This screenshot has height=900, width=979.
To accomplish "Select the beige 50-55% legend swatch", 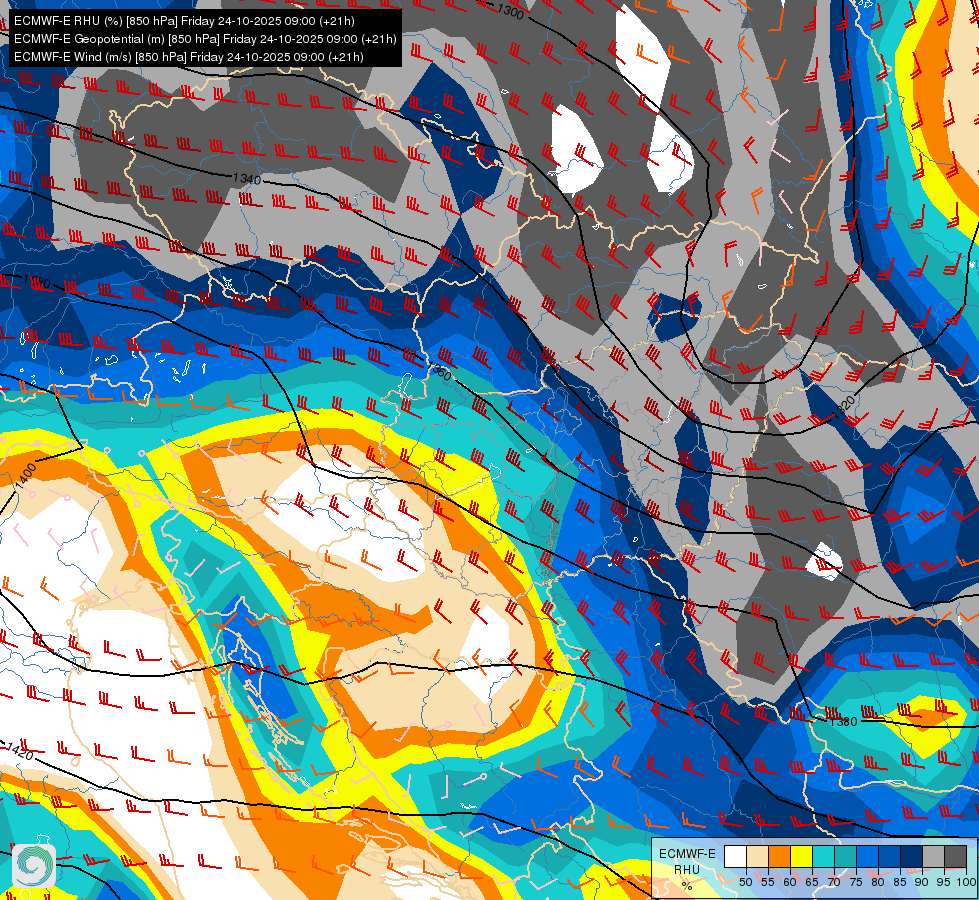I will 757,856.
